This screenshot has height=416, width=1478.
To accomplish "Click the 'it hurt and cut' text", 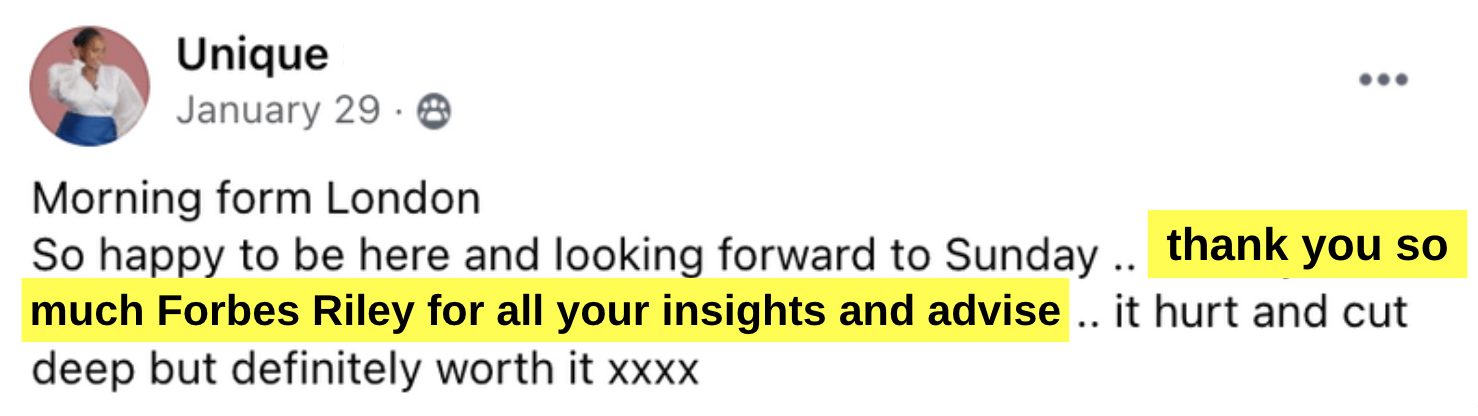I will click(x=1260, y=313).
